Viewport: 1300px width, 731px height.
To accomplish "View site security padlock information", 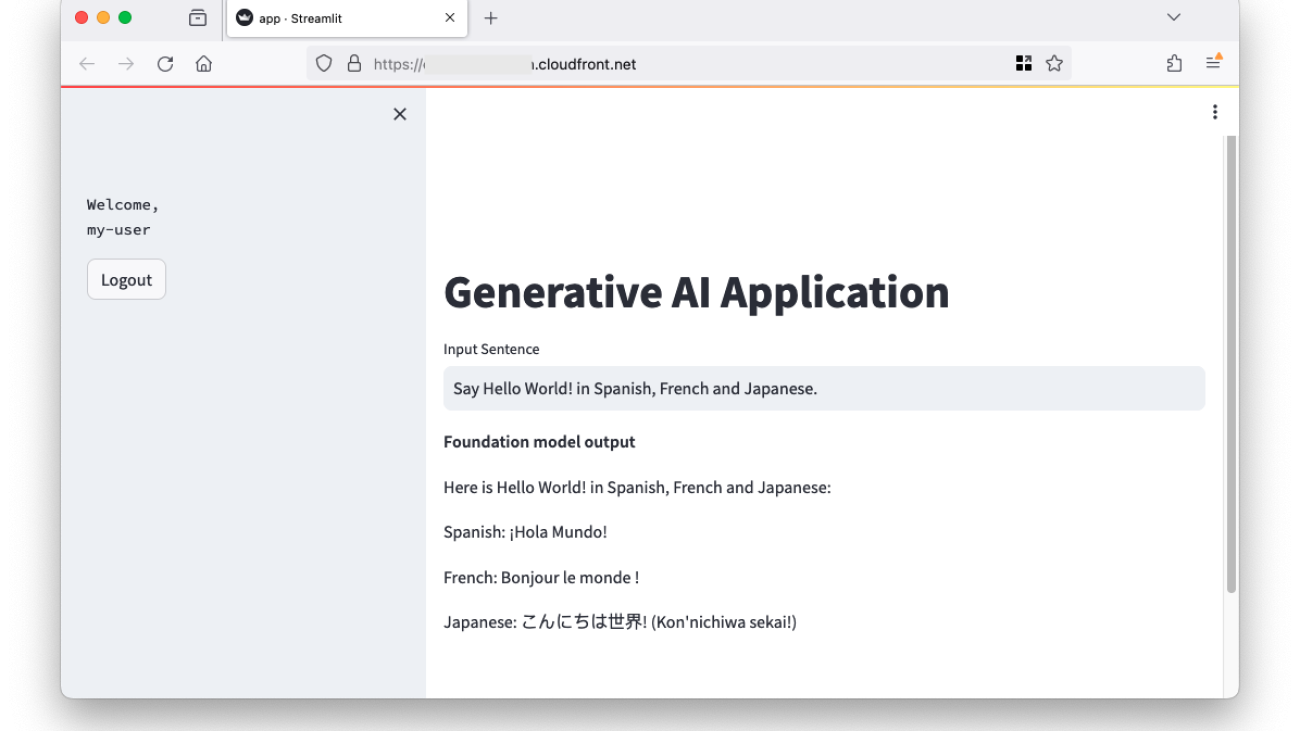I will click(353, 64).
